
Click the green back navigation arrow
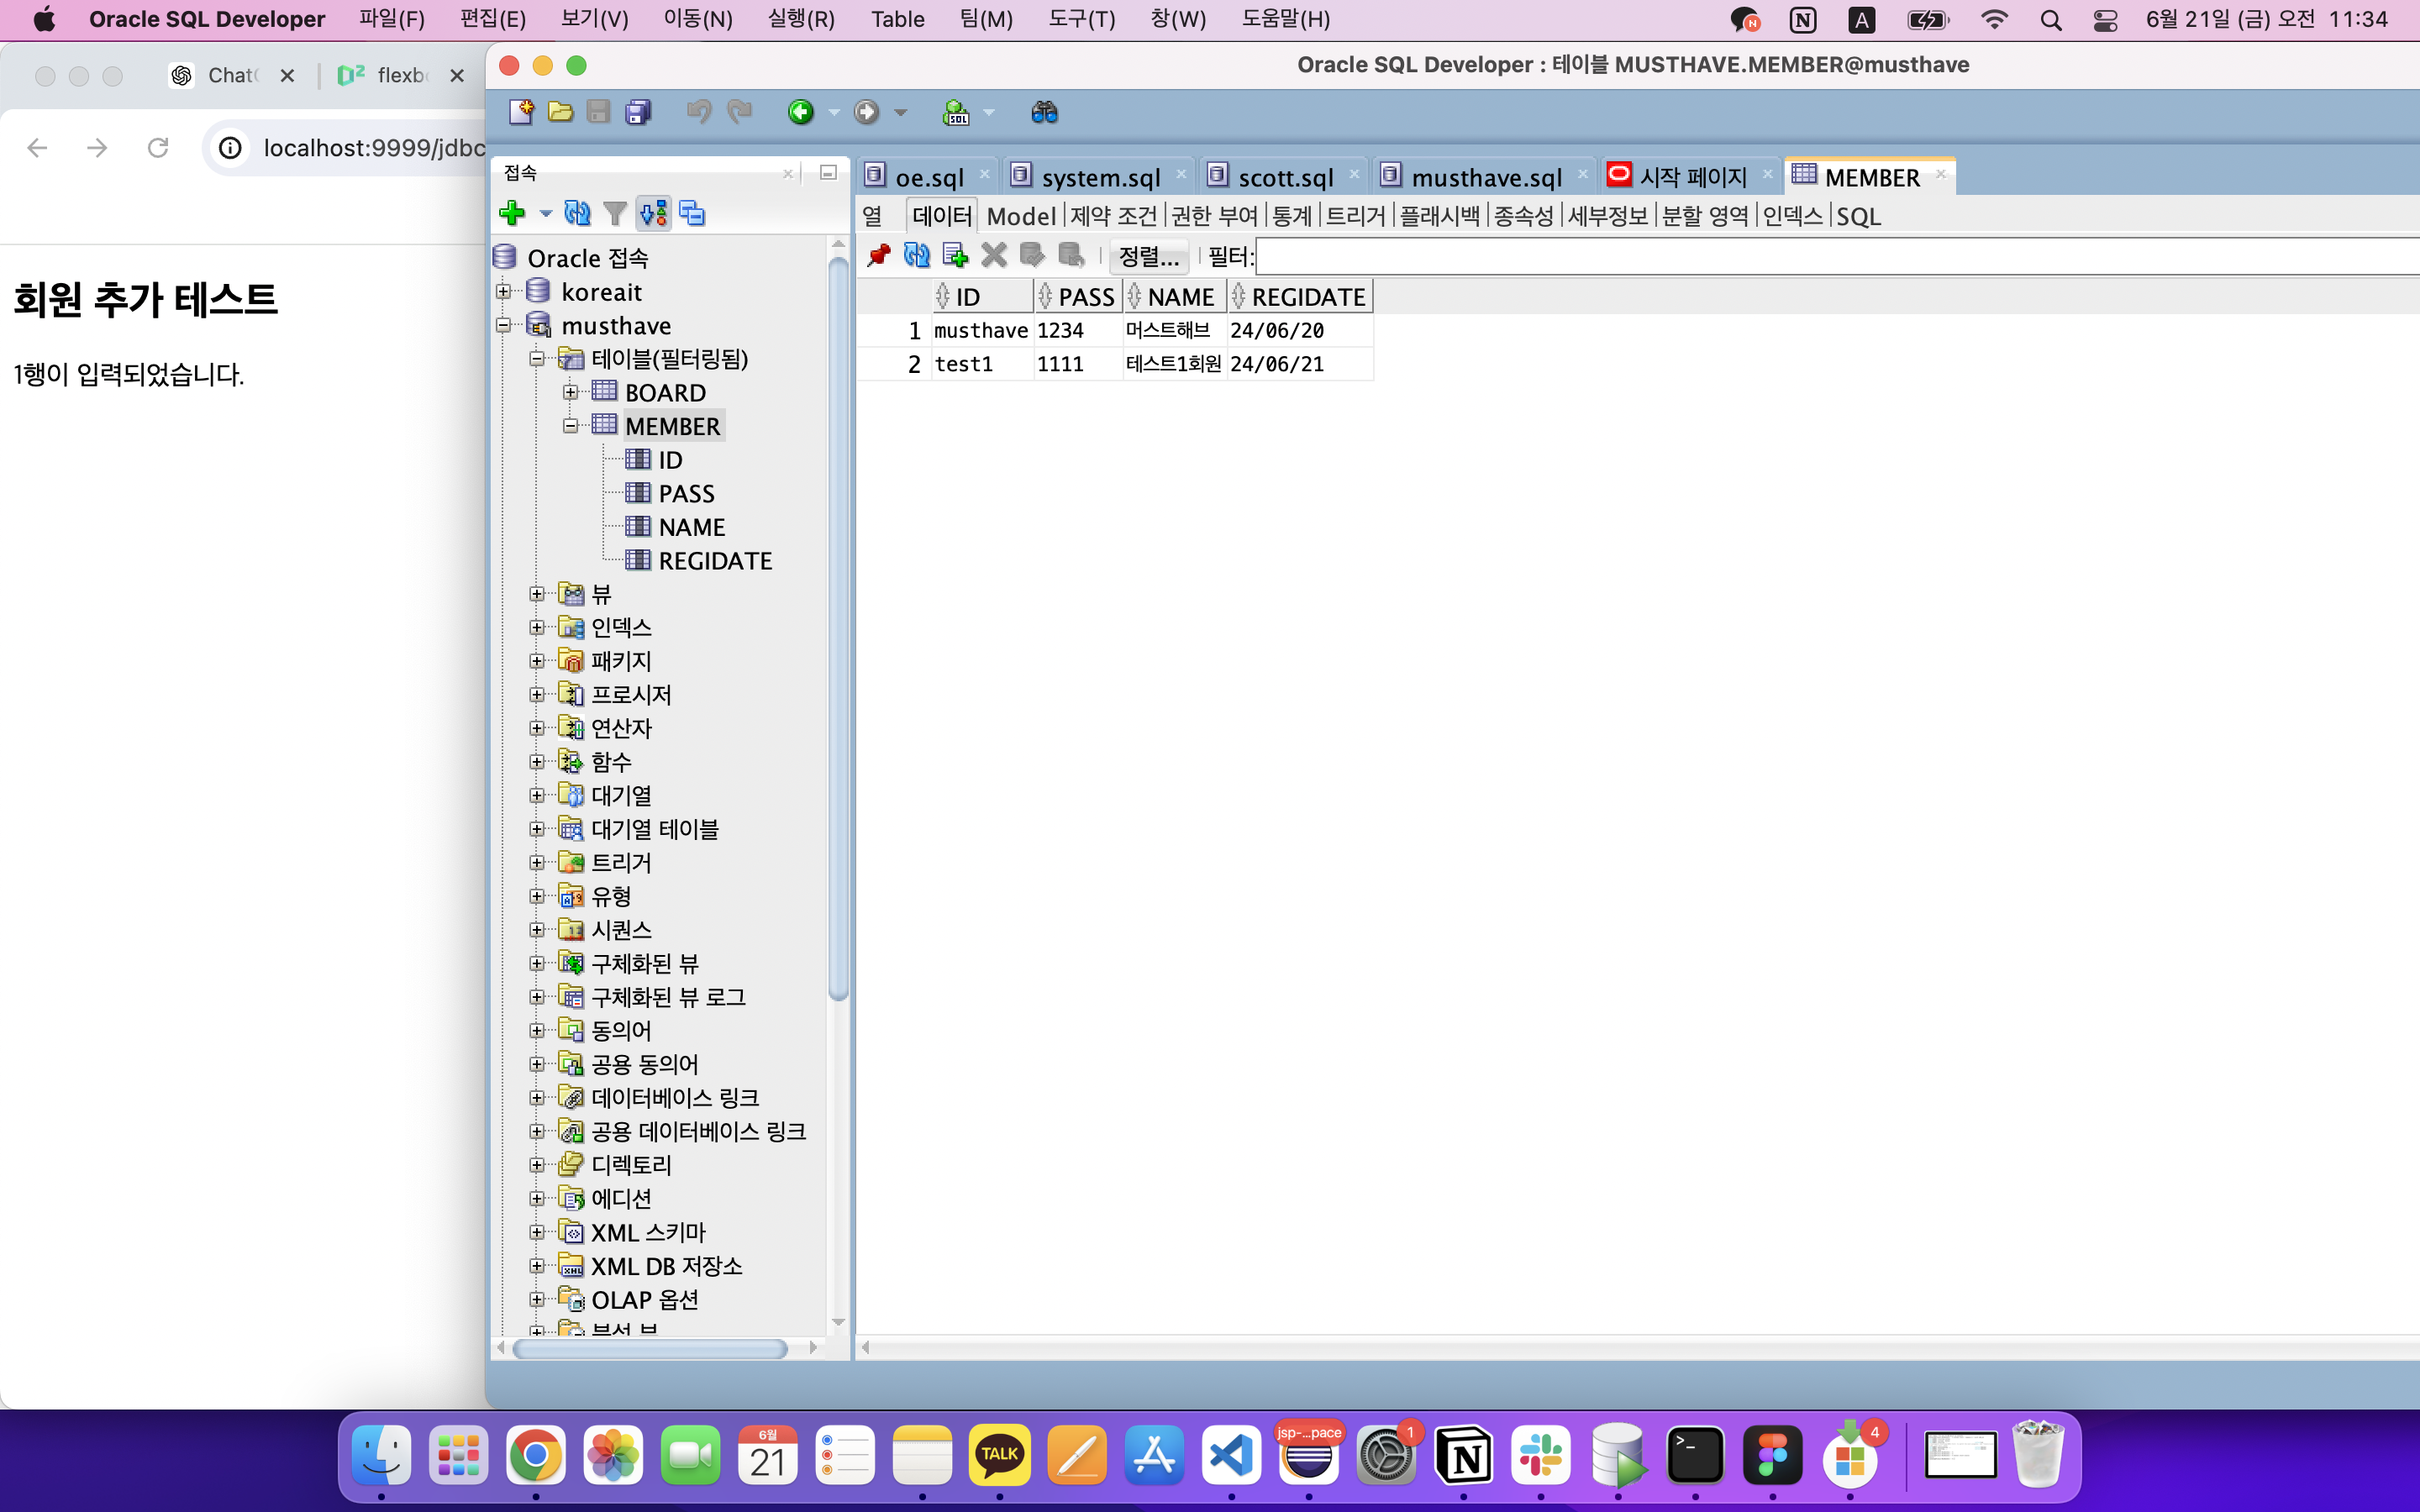click(x=801, y=112)
